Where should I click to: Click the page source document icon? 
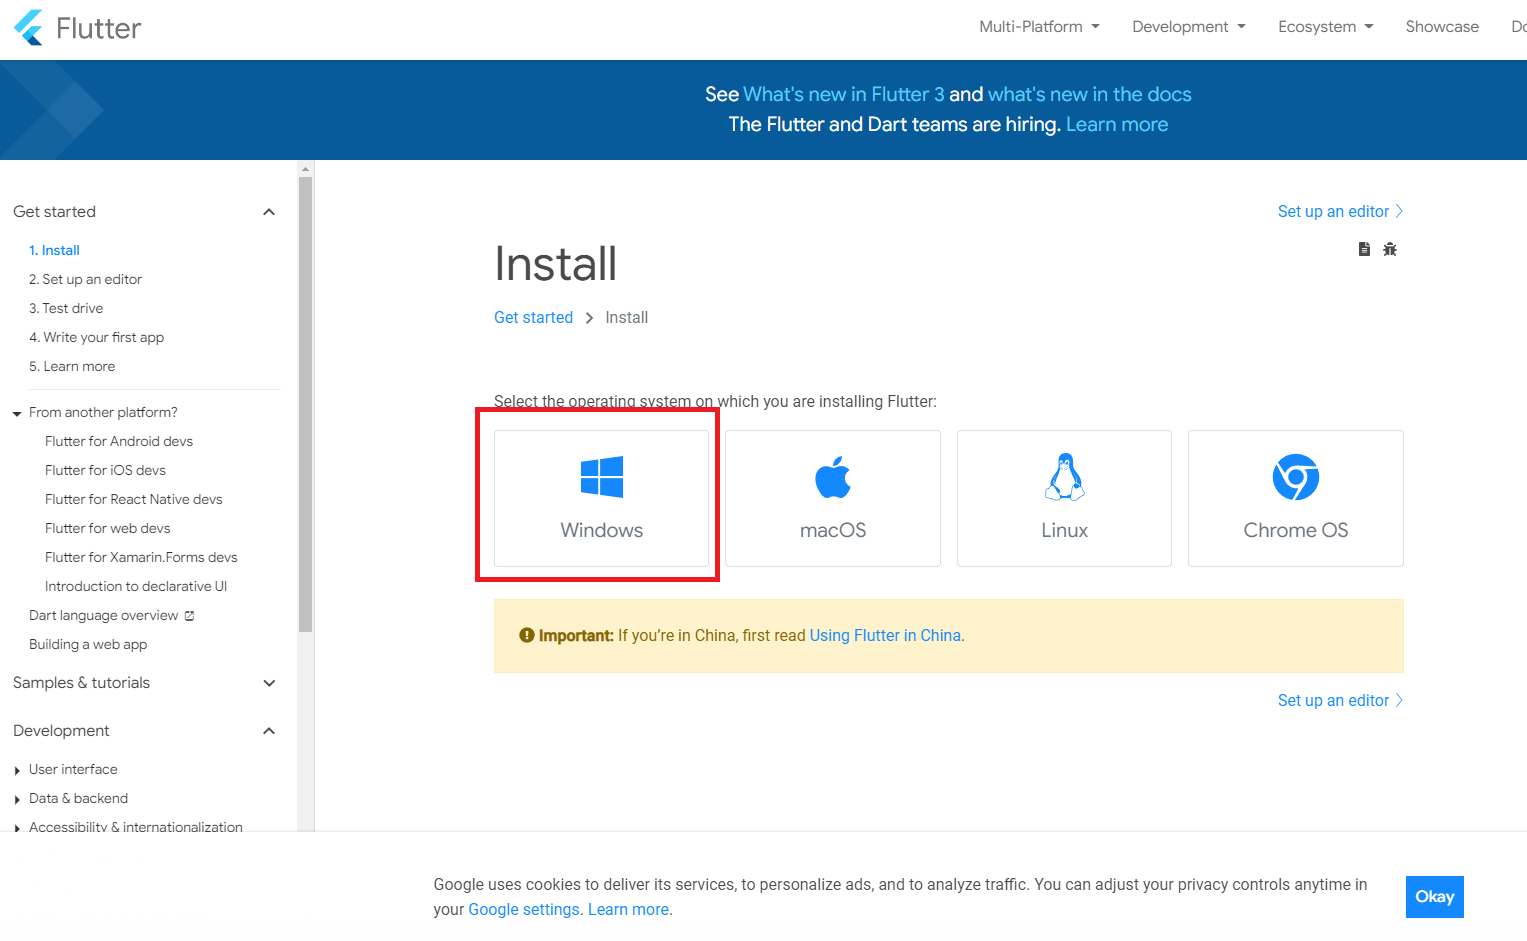(x=1364, y=249)
